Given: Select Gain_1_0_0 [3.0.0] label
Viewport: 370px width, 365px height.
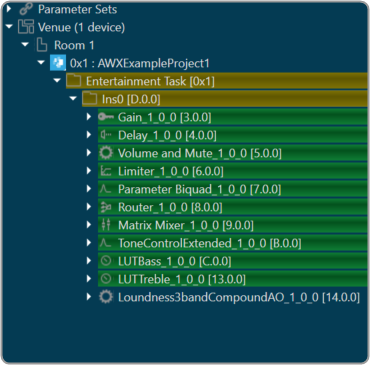Looking at the screenshot, I should point(165,117).
